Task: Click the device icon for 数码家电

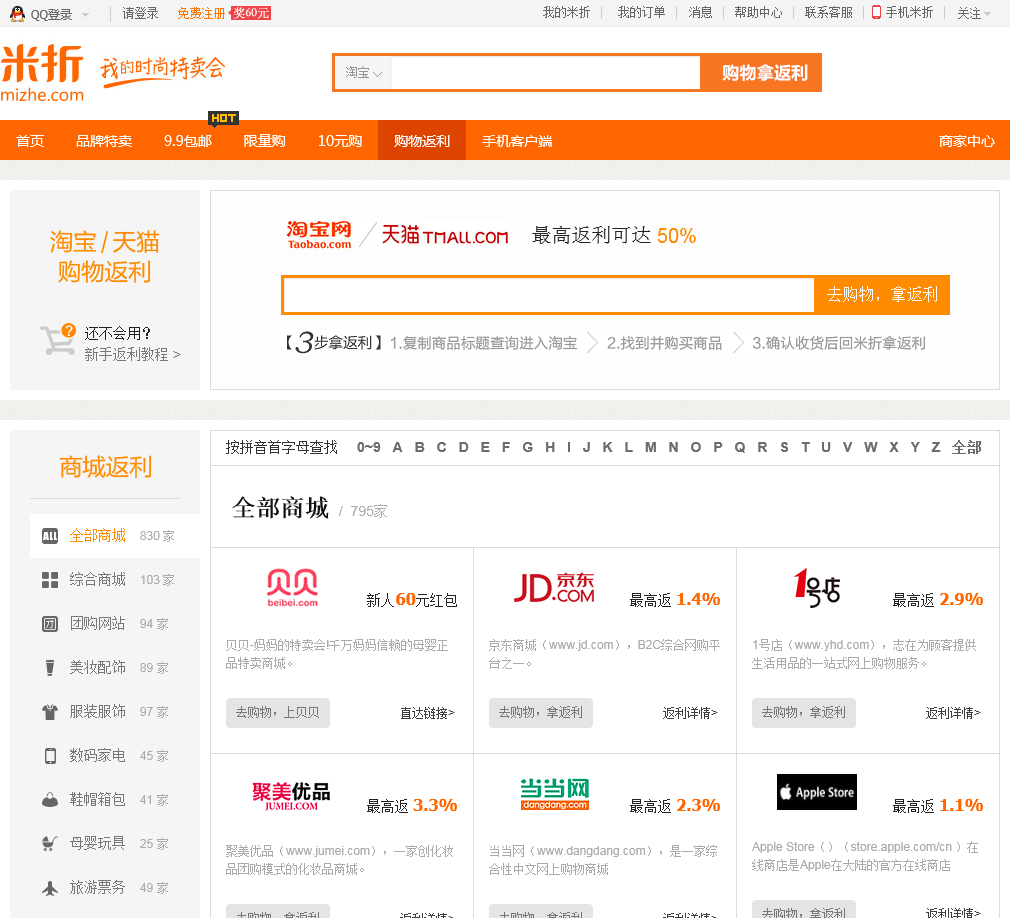Action: click(x=50, y=756)
